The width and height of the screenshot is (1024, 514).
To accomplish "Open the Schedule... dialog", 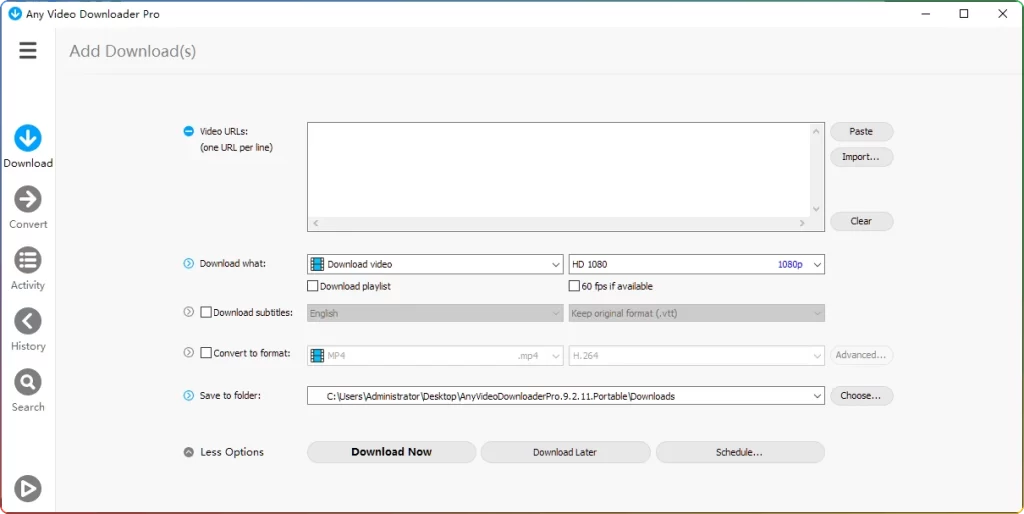I will [x=740, y=452].
